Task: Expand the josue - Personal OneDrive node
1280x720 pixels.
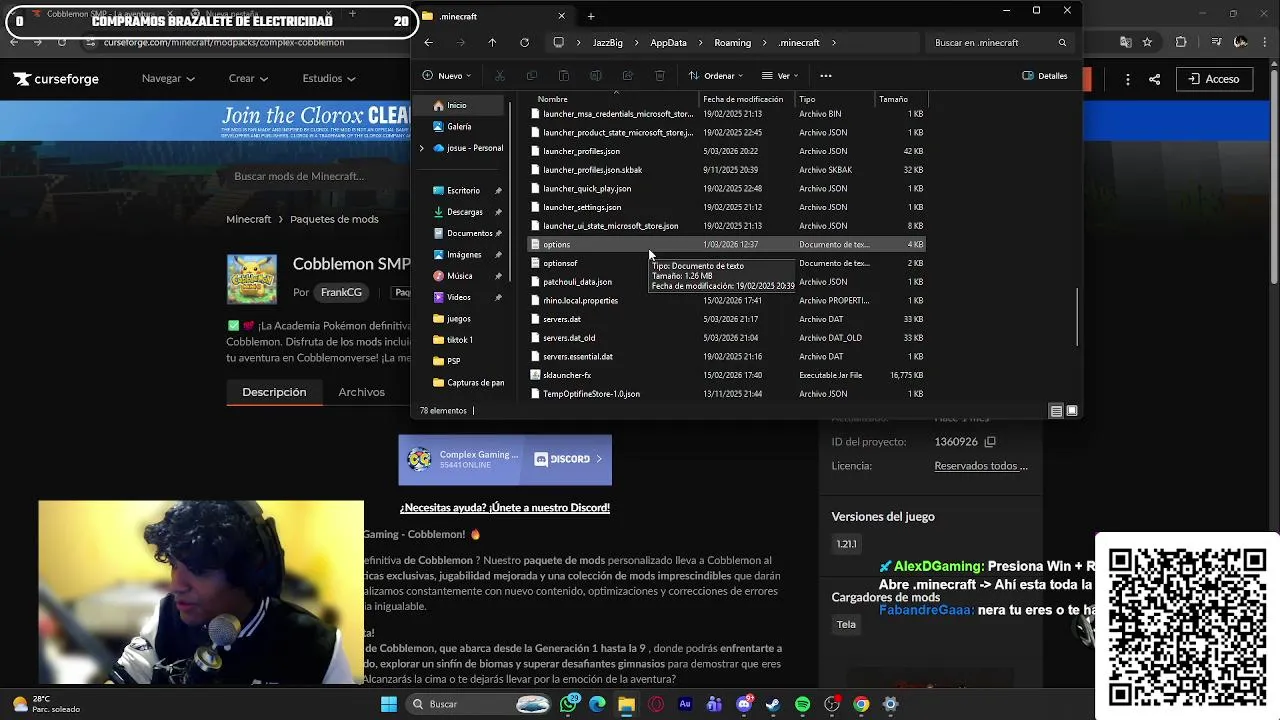Action: [422, 148]
